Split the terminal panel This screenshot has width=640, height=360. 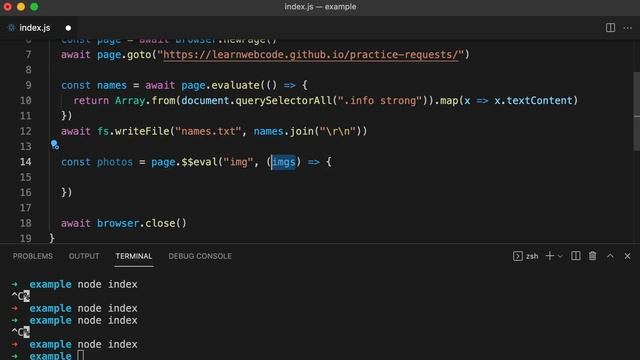click(576, 256)
